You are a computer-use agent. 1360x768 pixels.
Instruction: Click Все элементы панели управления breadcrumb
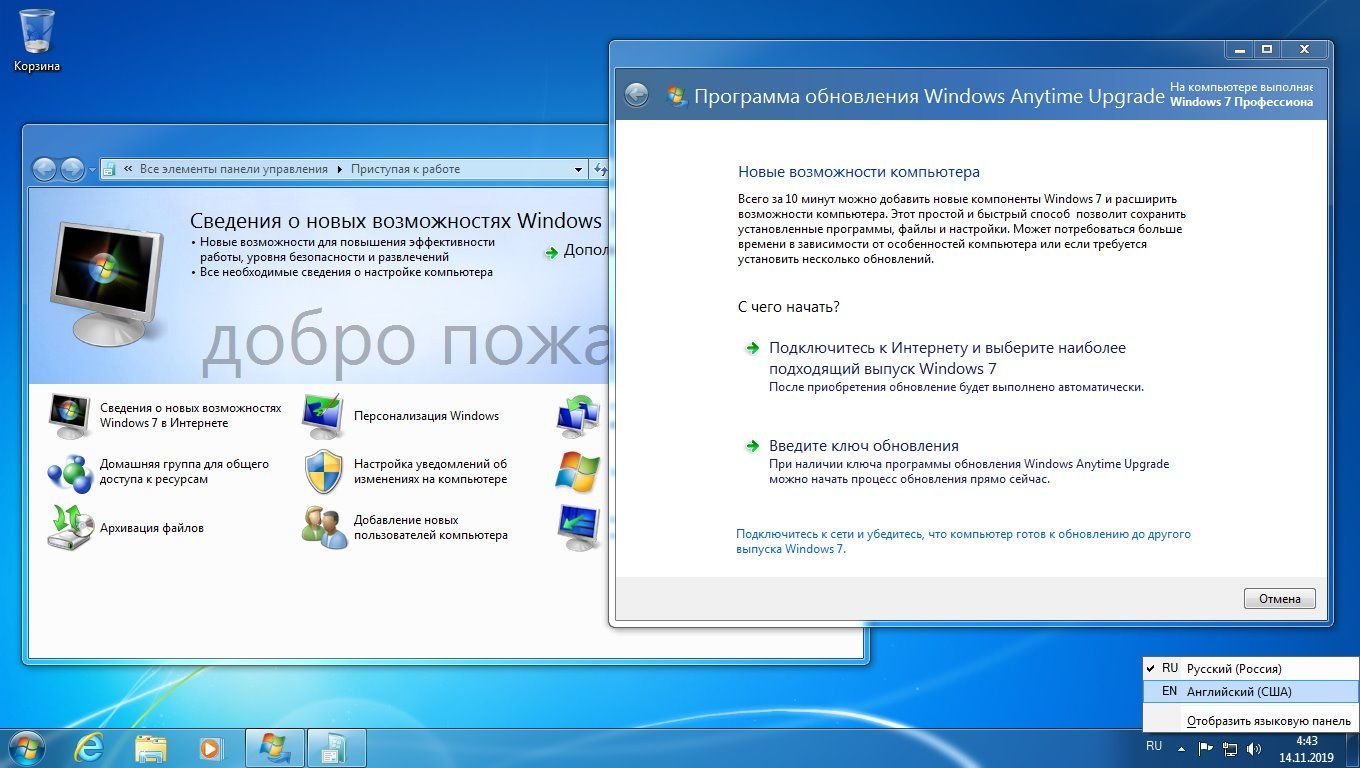click(234, 169)
